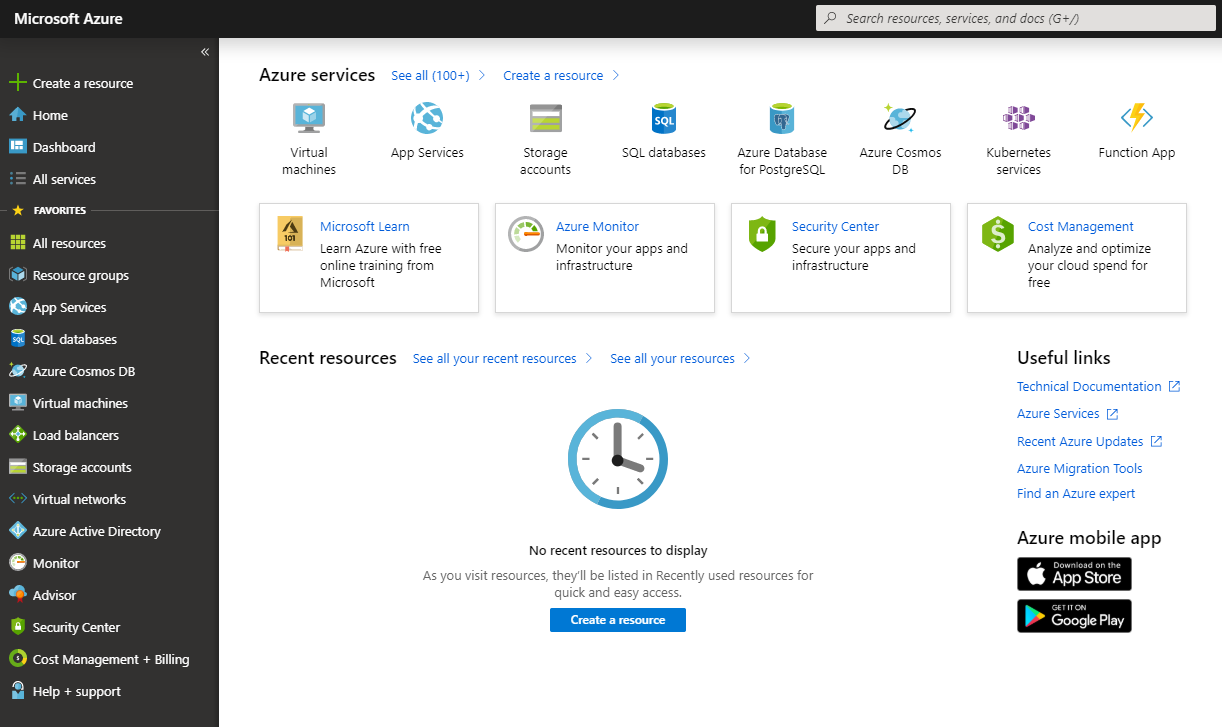Image resolution: width=1222 pixels, height=727 pixels.
Task: Click the All resources grid icon
Action: click(x=17, y=243)
